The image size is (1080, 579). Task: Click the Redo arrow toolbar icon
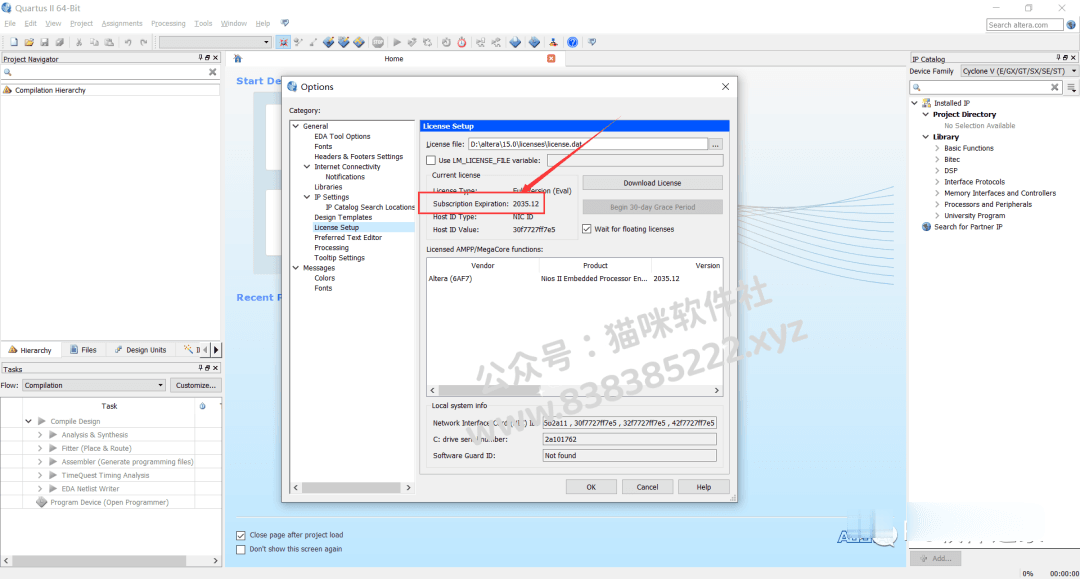[143, 43]
